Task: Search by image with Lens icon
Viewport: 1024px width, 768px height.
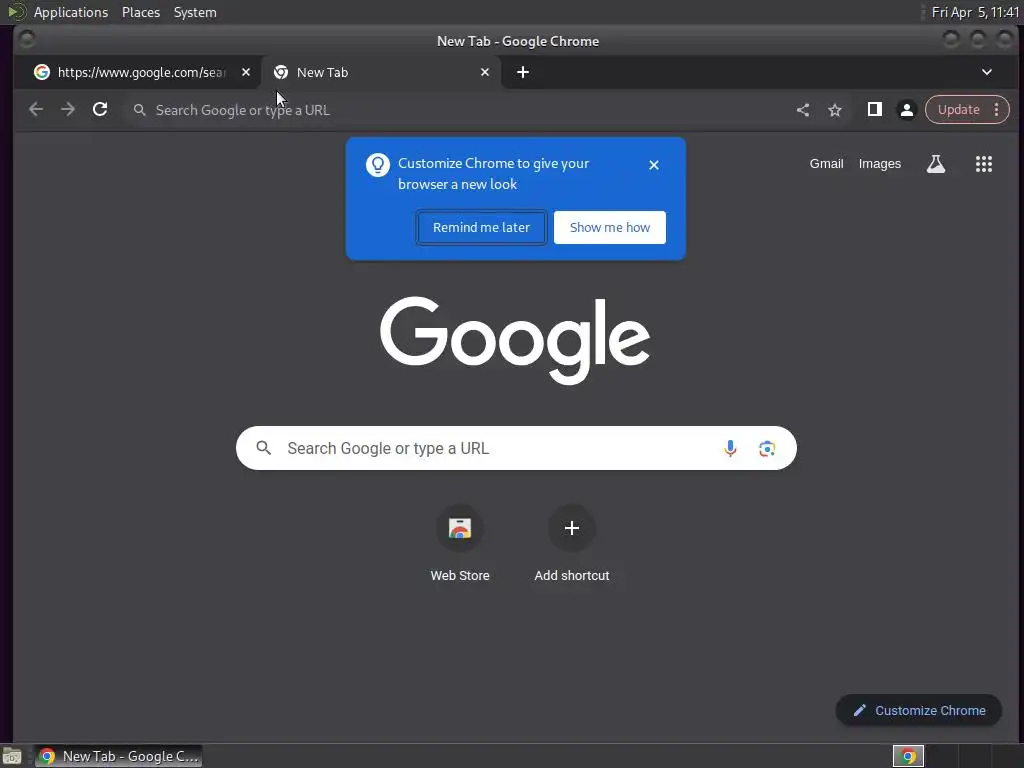Action: point(767,449)
